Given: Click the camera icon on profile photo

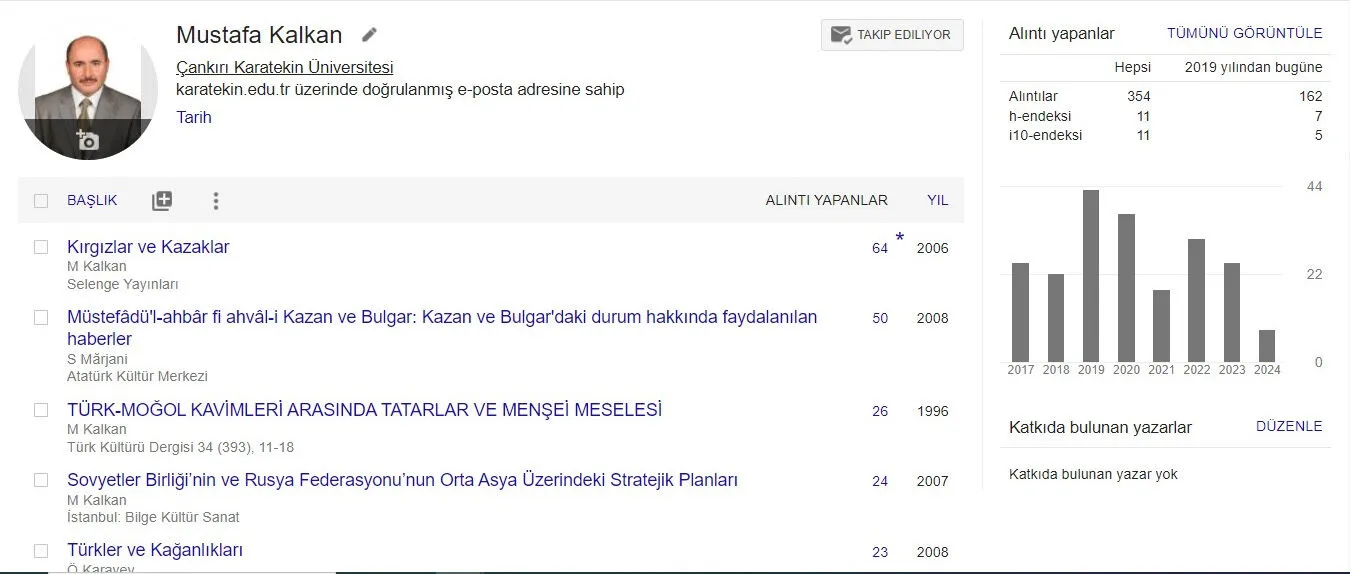Looking at the screenshot, I should [88, 141].
